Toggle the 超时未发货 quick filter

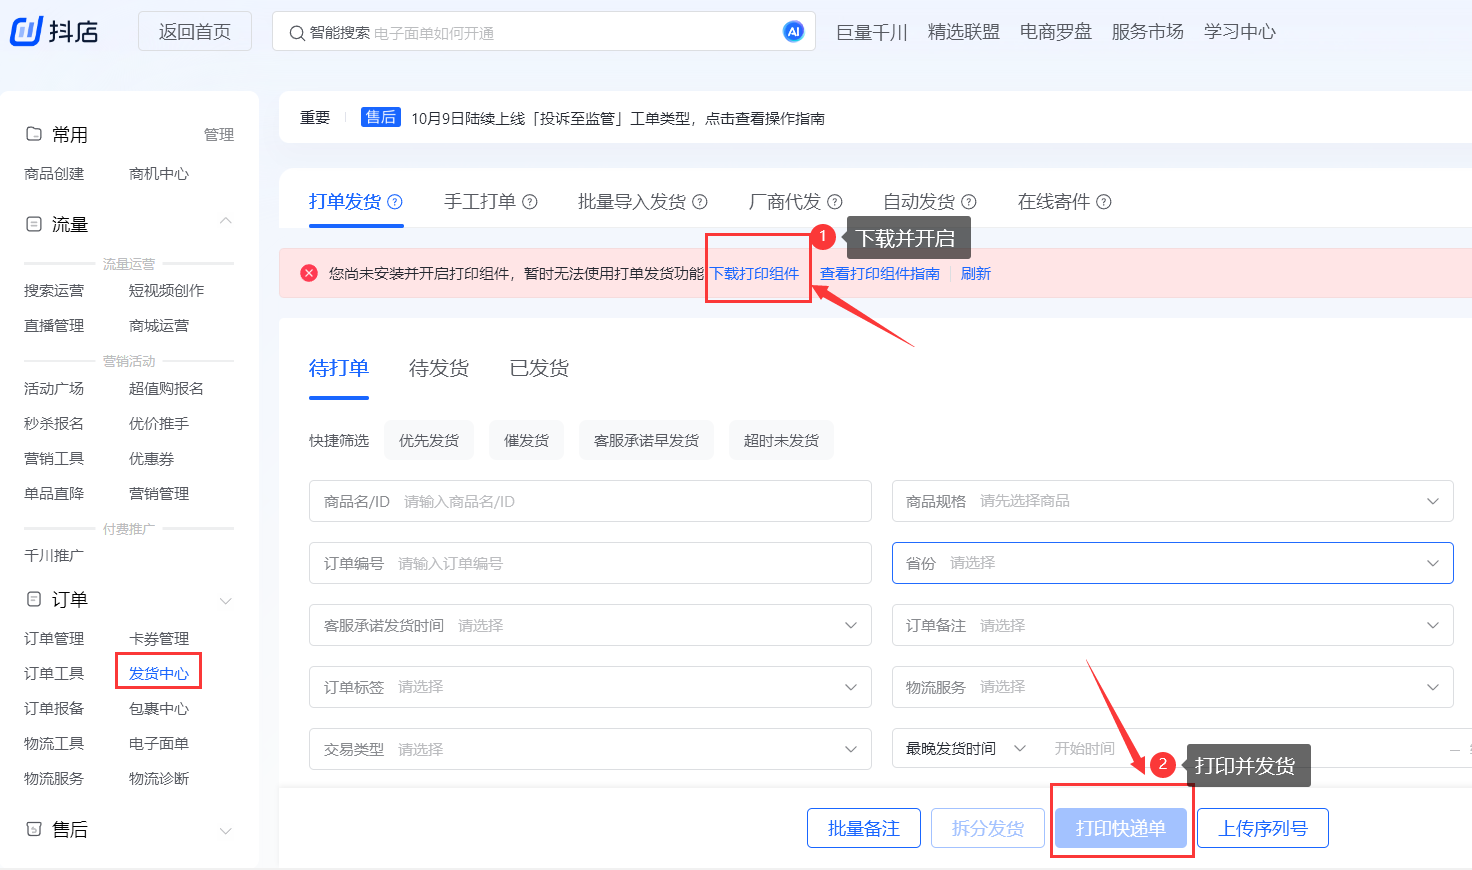(781, 441)
